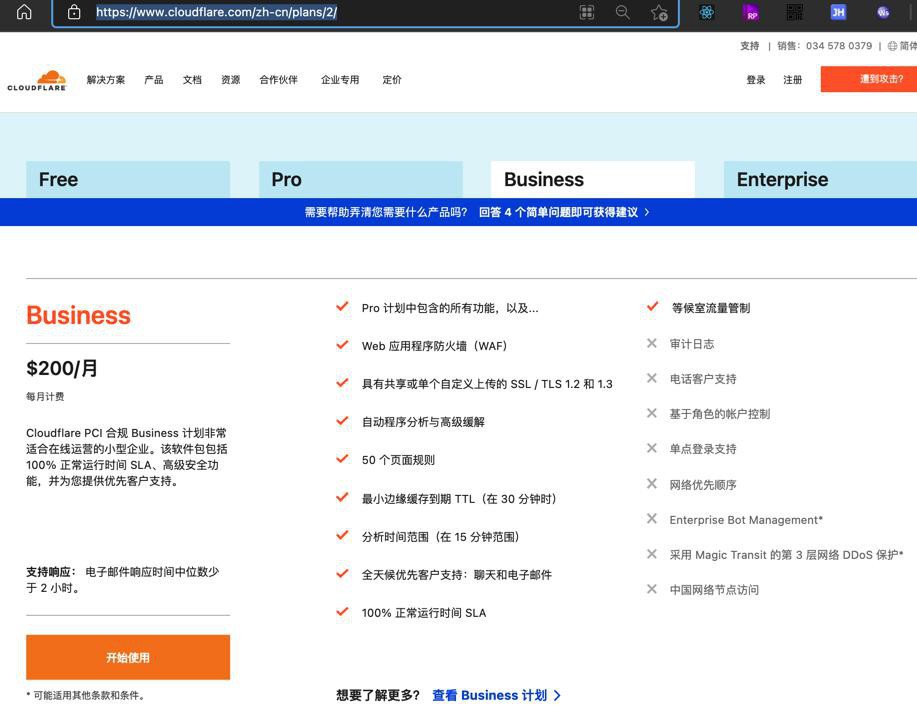Click 支持 link at top

(749, 46)
